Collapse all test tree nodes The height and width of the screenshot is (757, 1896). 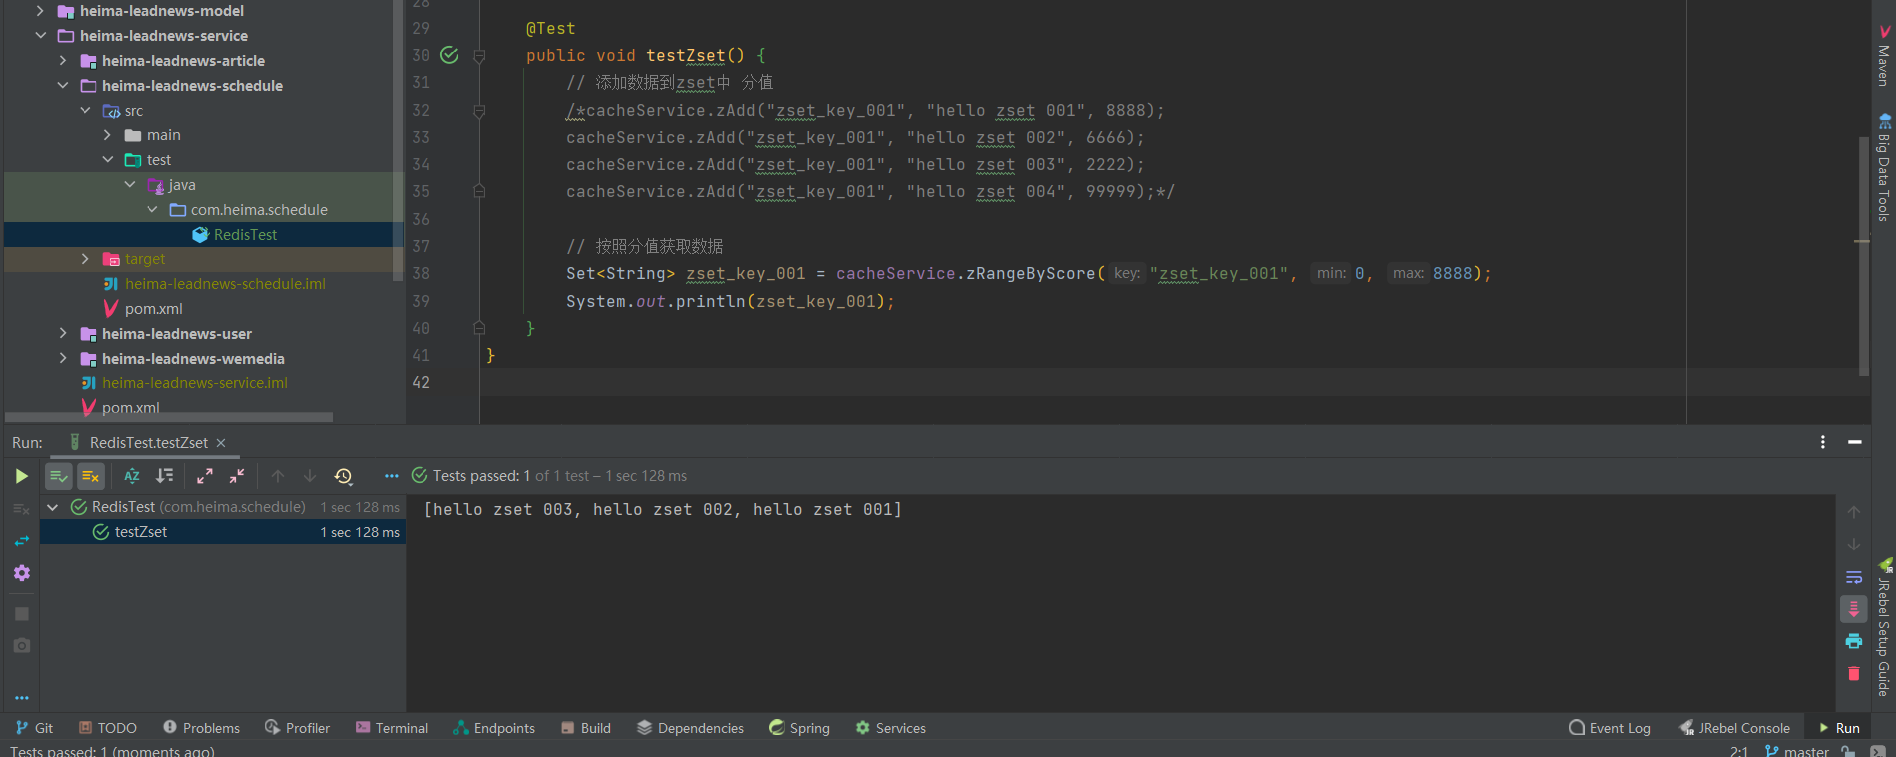coord(237,476)
